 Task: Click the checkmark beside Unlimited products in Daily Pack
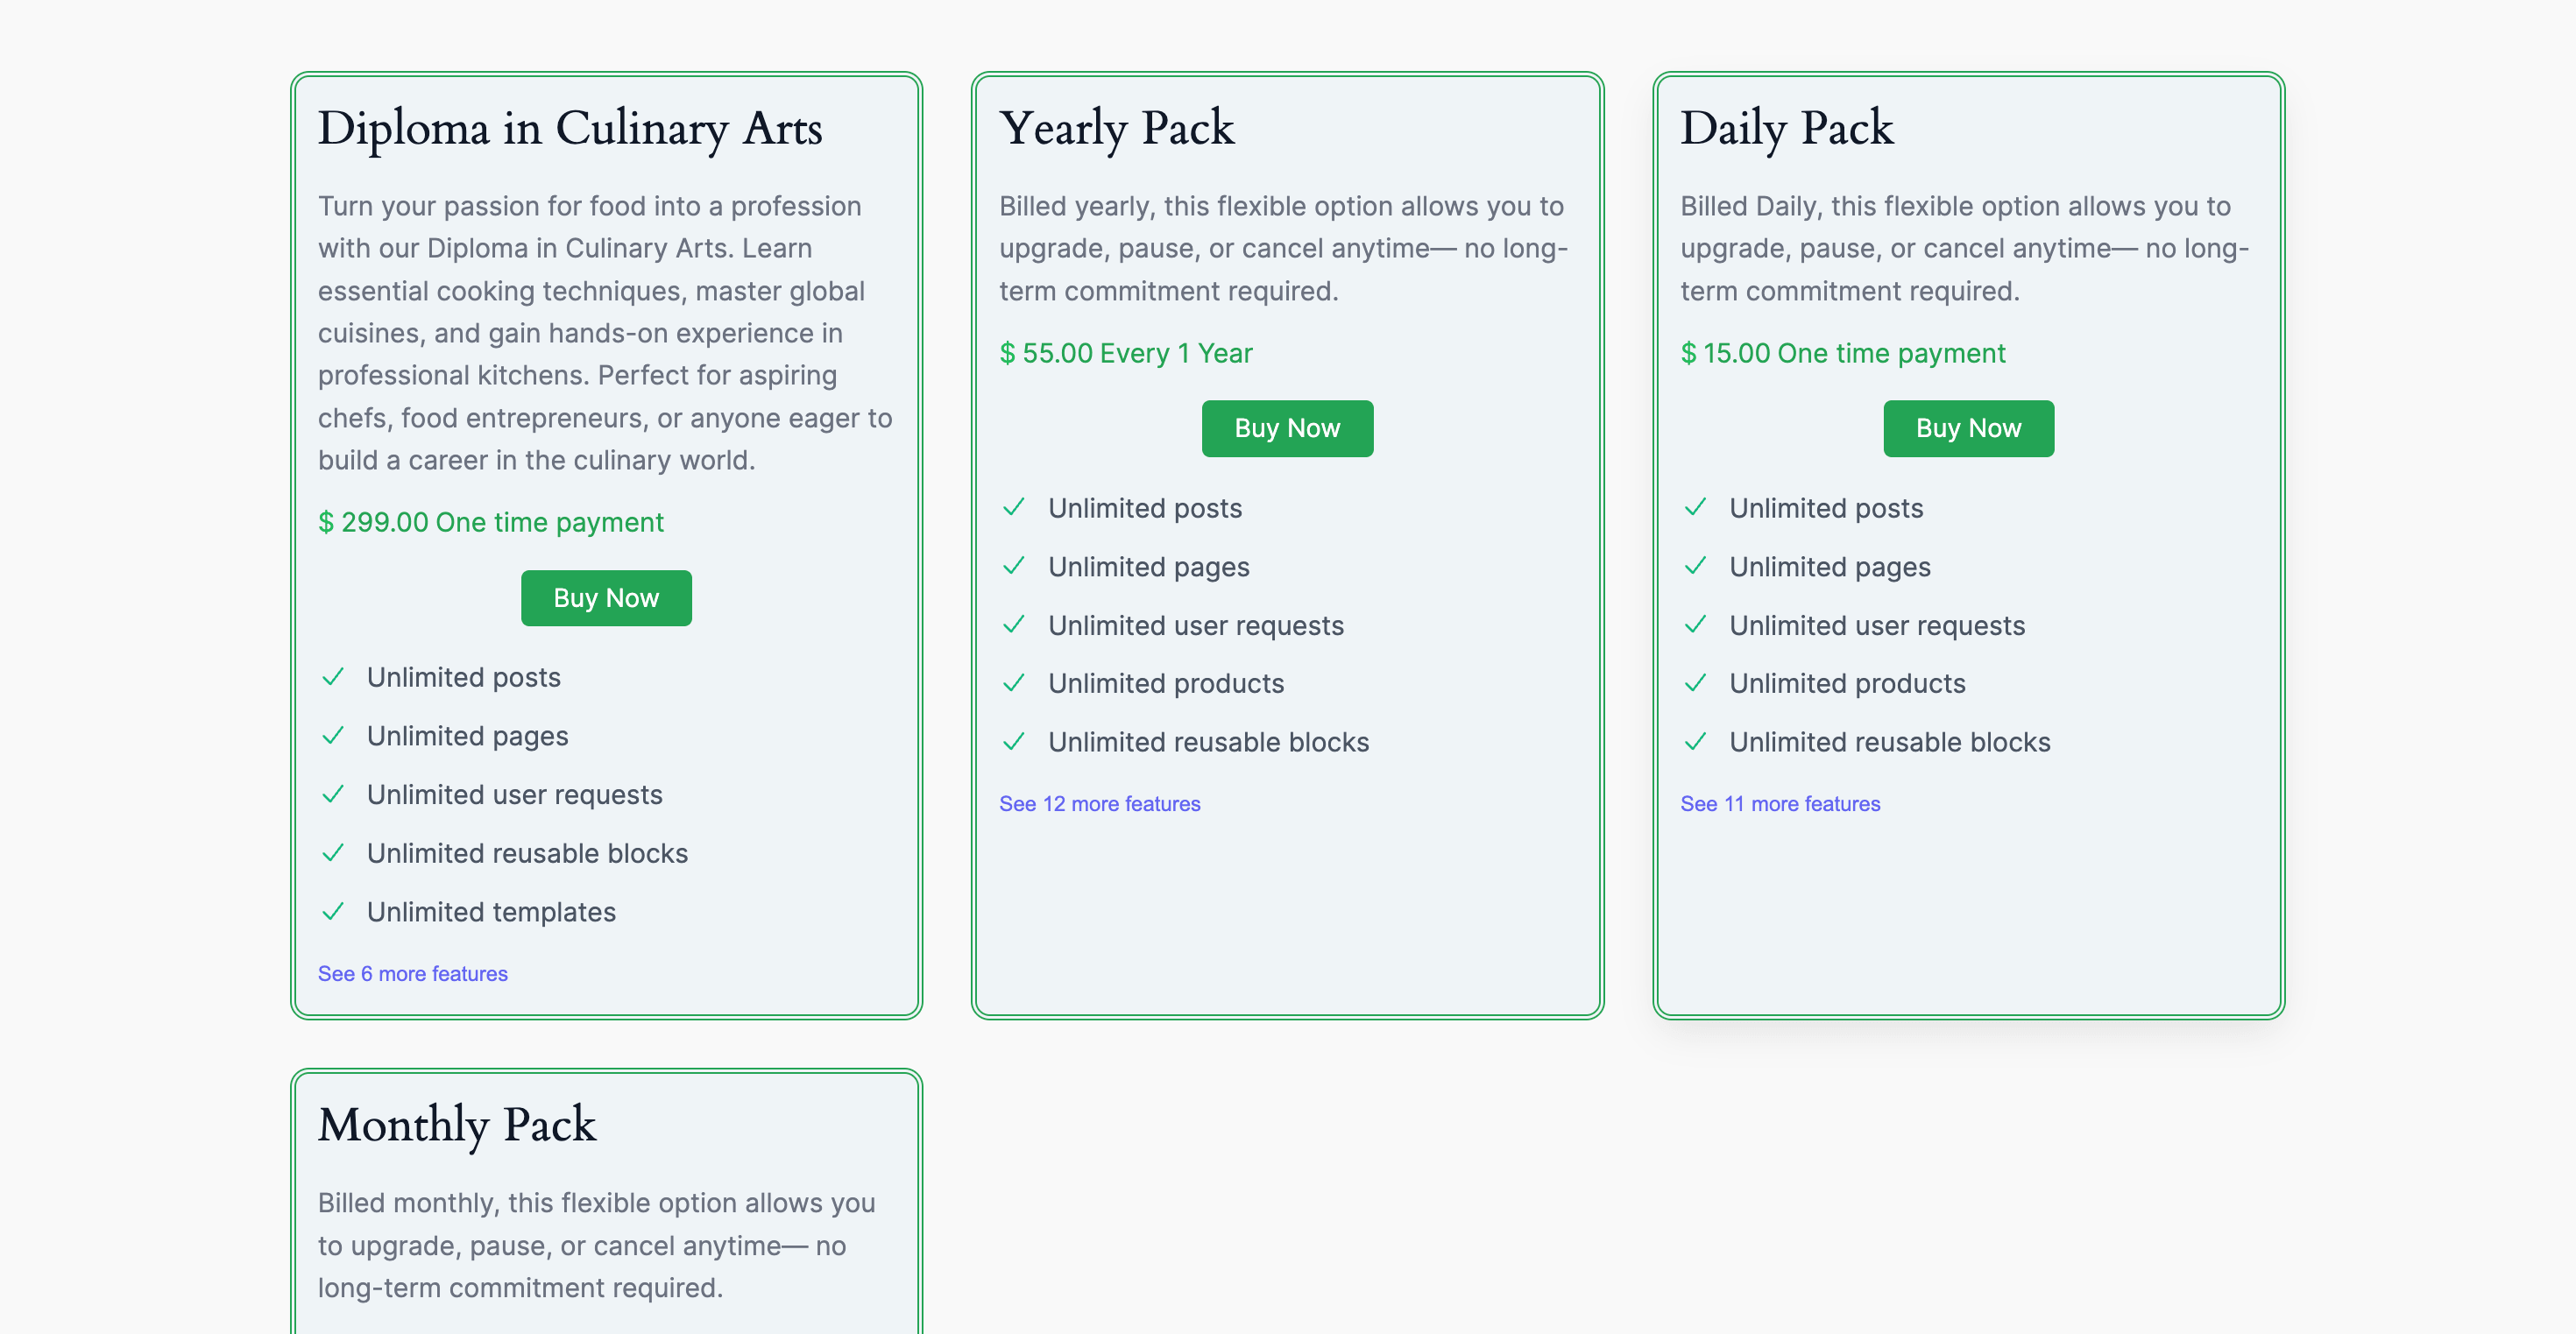tap(1696, 683)
